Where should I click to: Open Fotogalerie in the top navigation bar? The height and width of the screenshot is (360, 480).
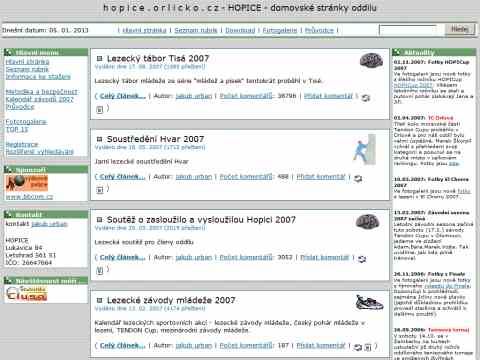280,30
